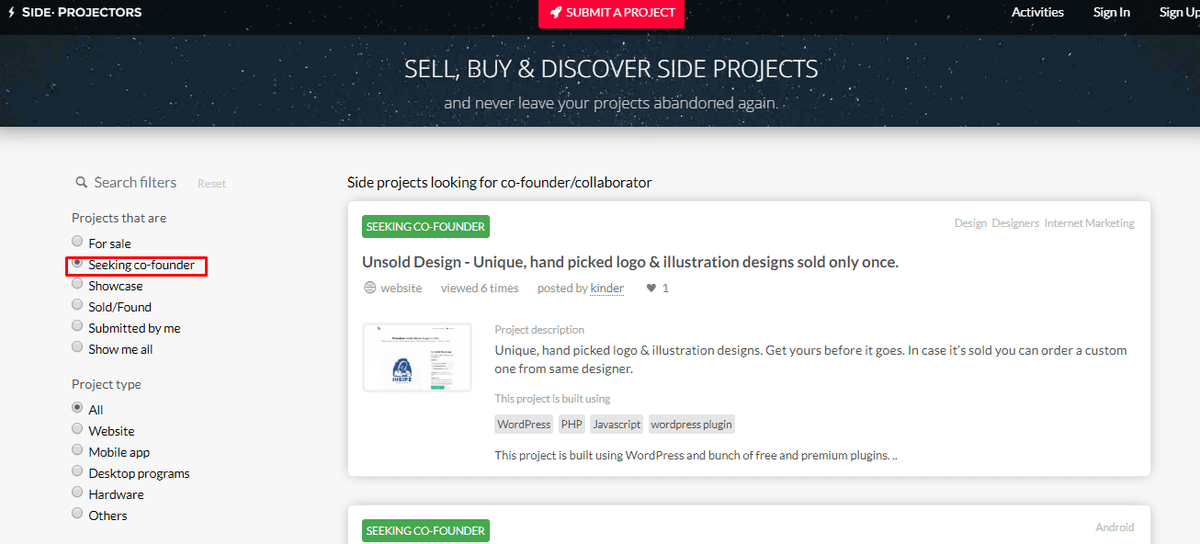Click the Submit a Project button
1200x544 pixels.
coord(611,13)
